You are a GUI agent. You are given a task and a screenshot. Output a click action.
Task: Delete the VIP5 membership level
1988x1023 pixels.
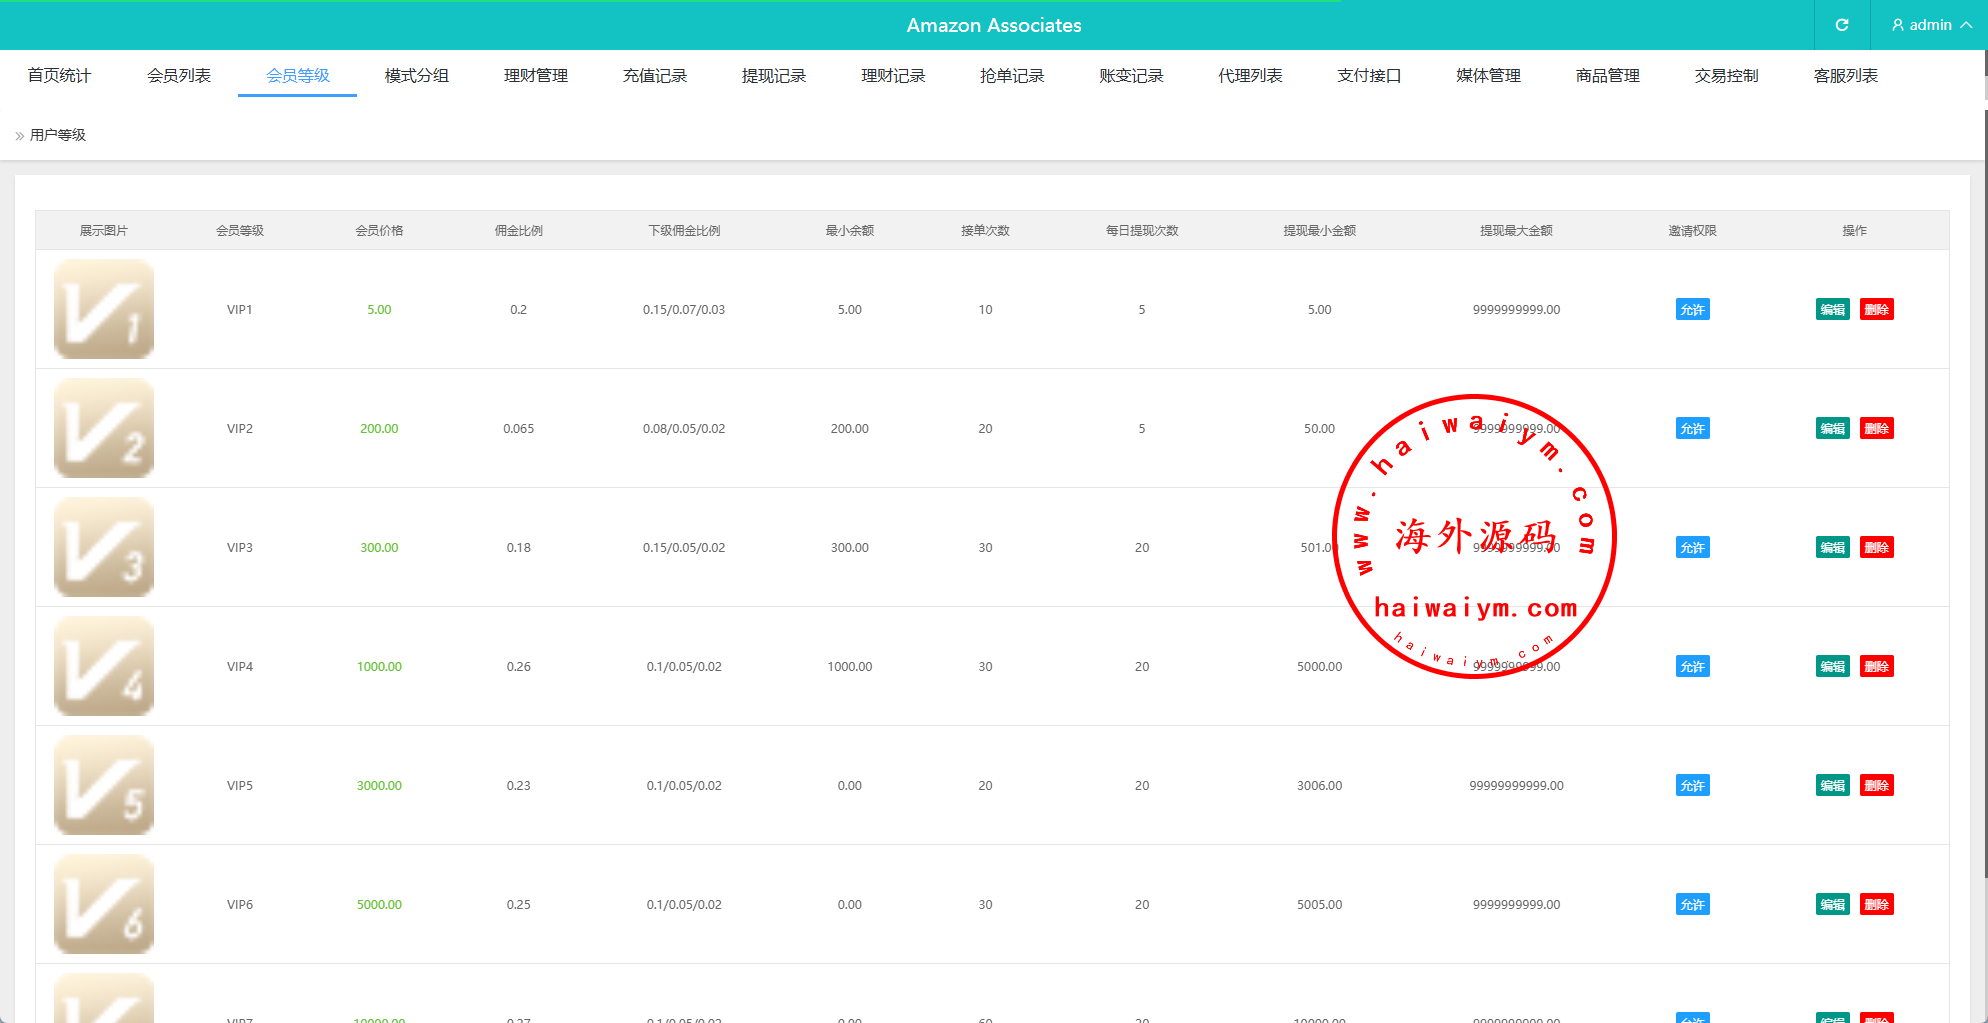(x=1876, y=786)
